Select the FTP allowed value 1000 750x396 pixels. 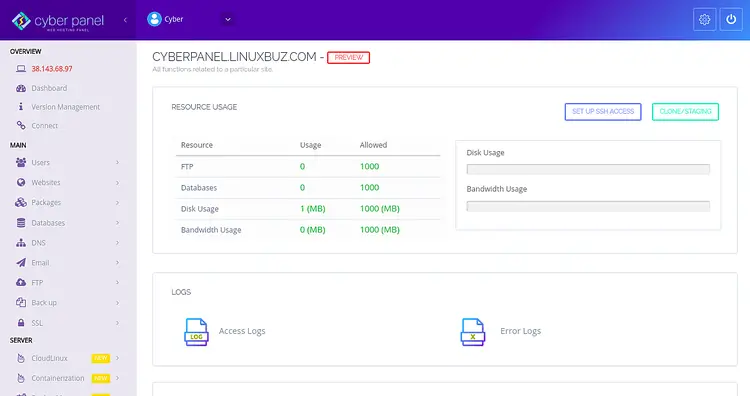(x=369, y=166)
